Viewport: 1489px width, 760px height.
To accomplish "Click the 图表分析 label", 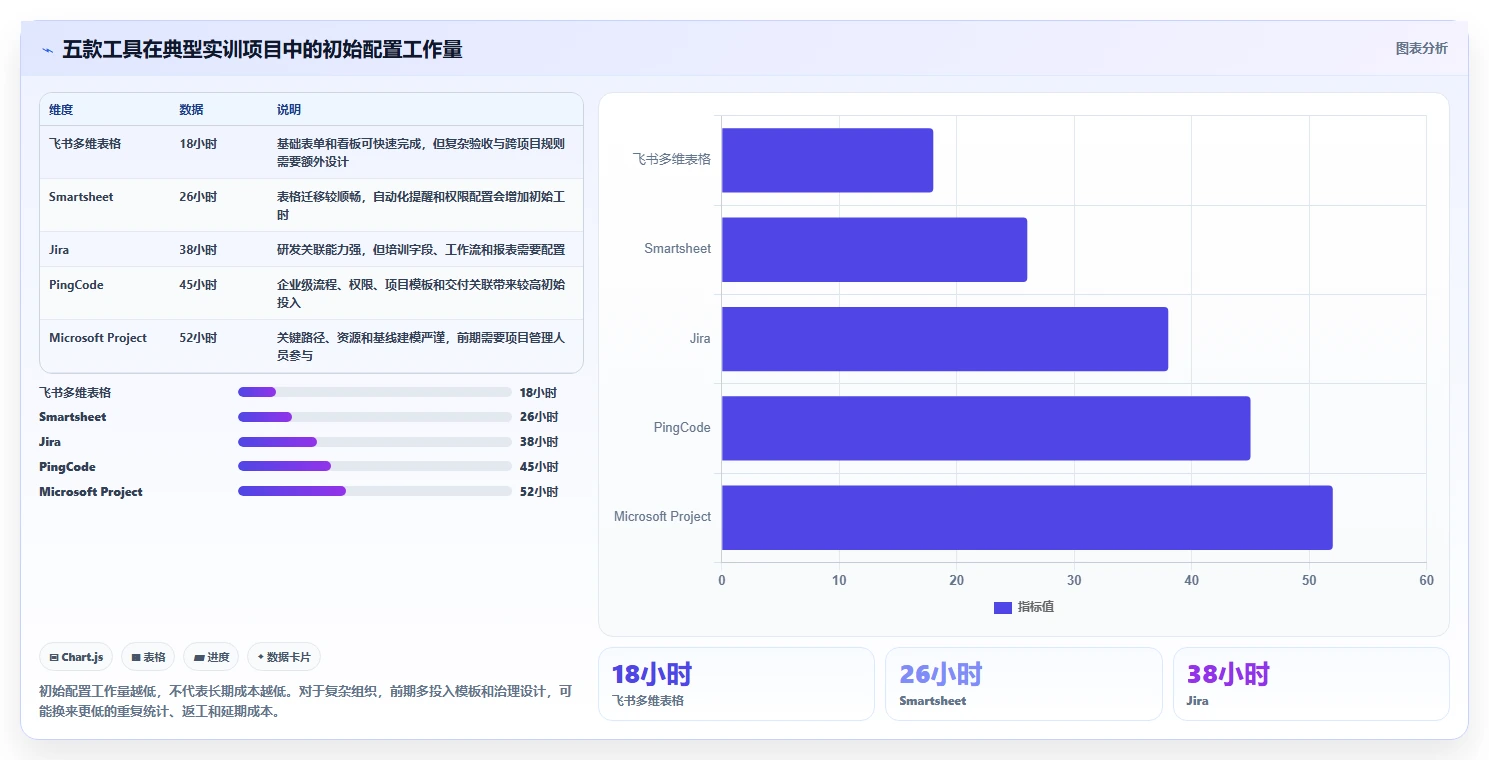I will (1421, 48).
